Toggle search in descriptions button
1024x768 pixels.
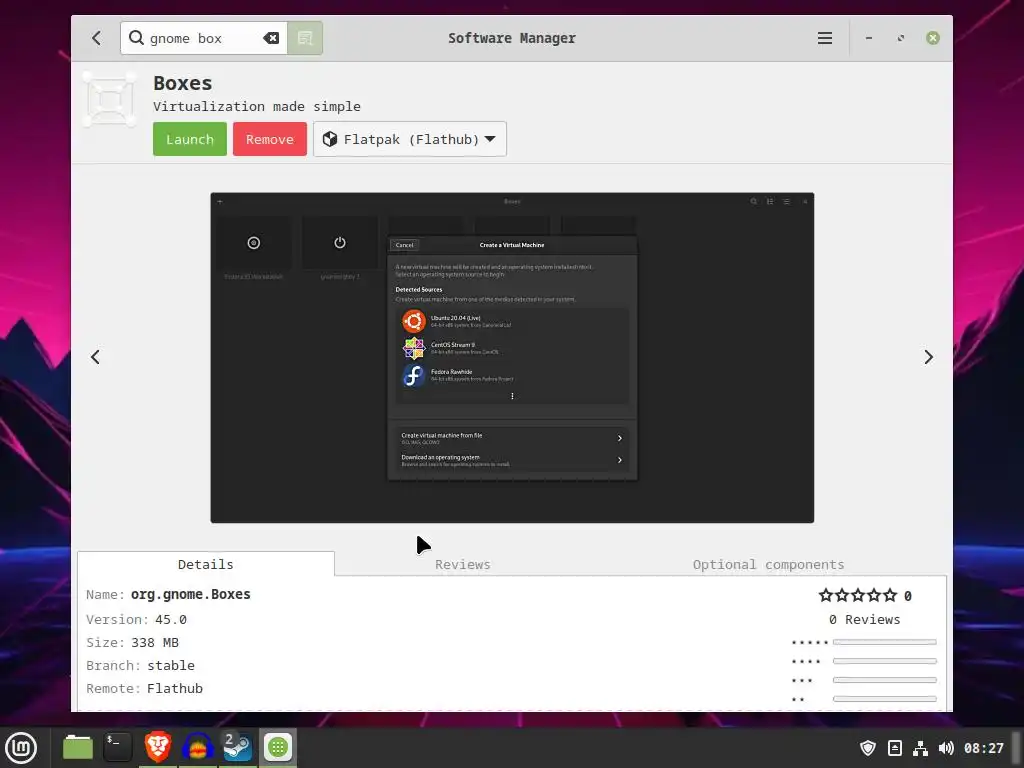tap(305, 38)
